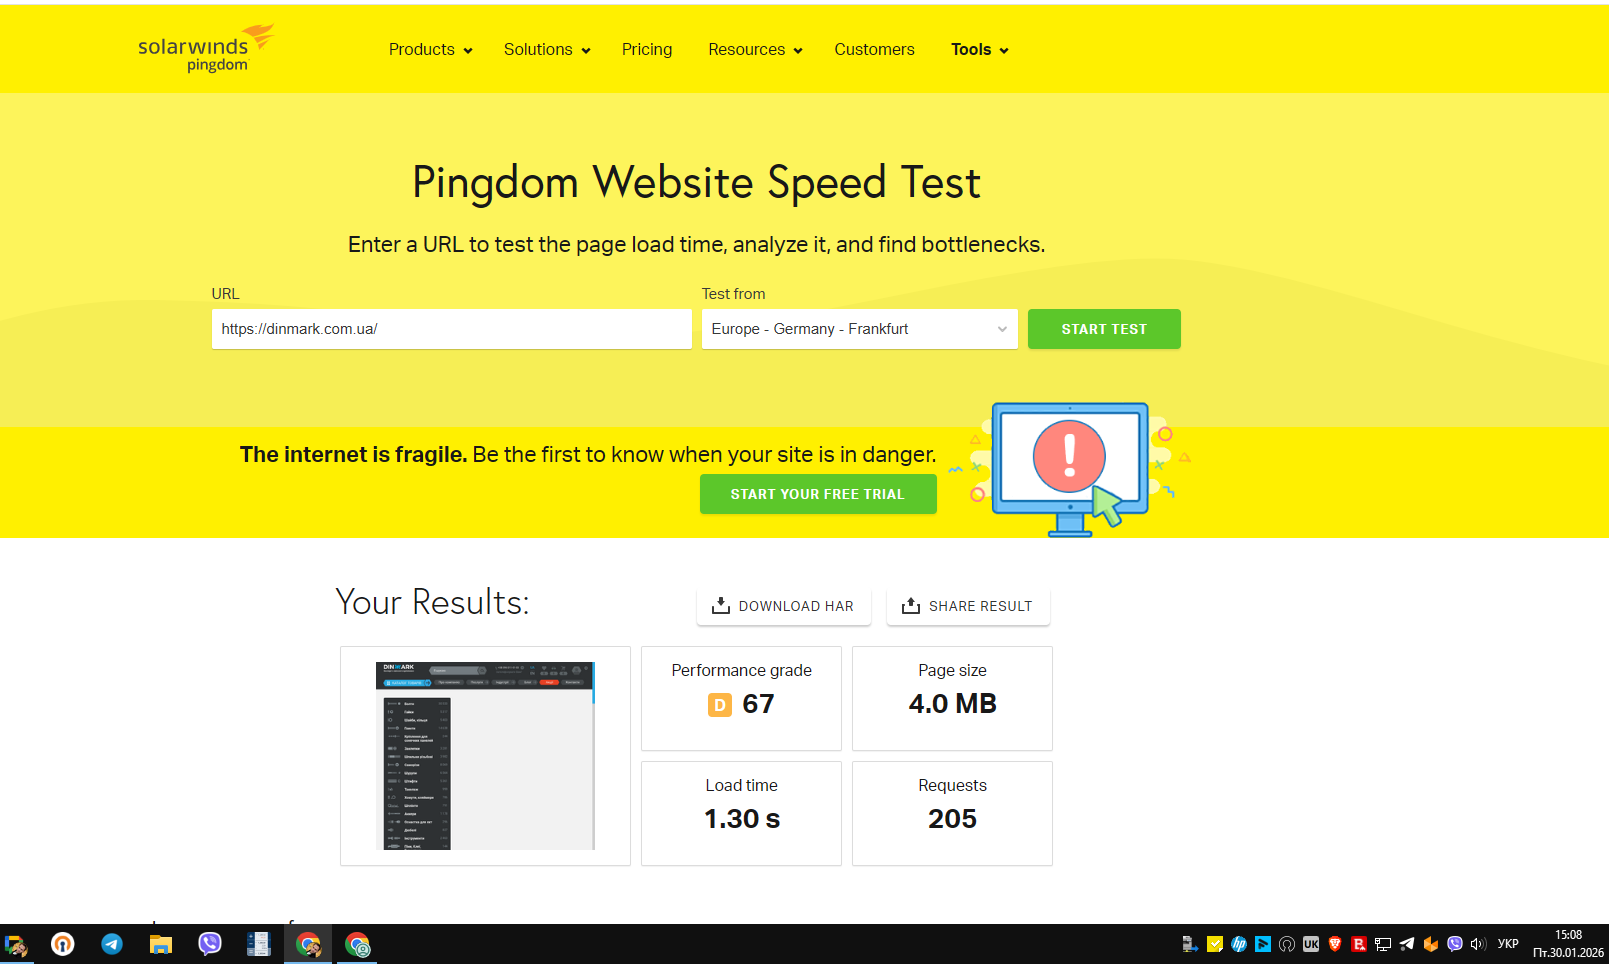This screenshot has height=964, width=1609.
Task: Expand the Products dropdown arrow
Action: pyautogui.click(x=468, y=51)
